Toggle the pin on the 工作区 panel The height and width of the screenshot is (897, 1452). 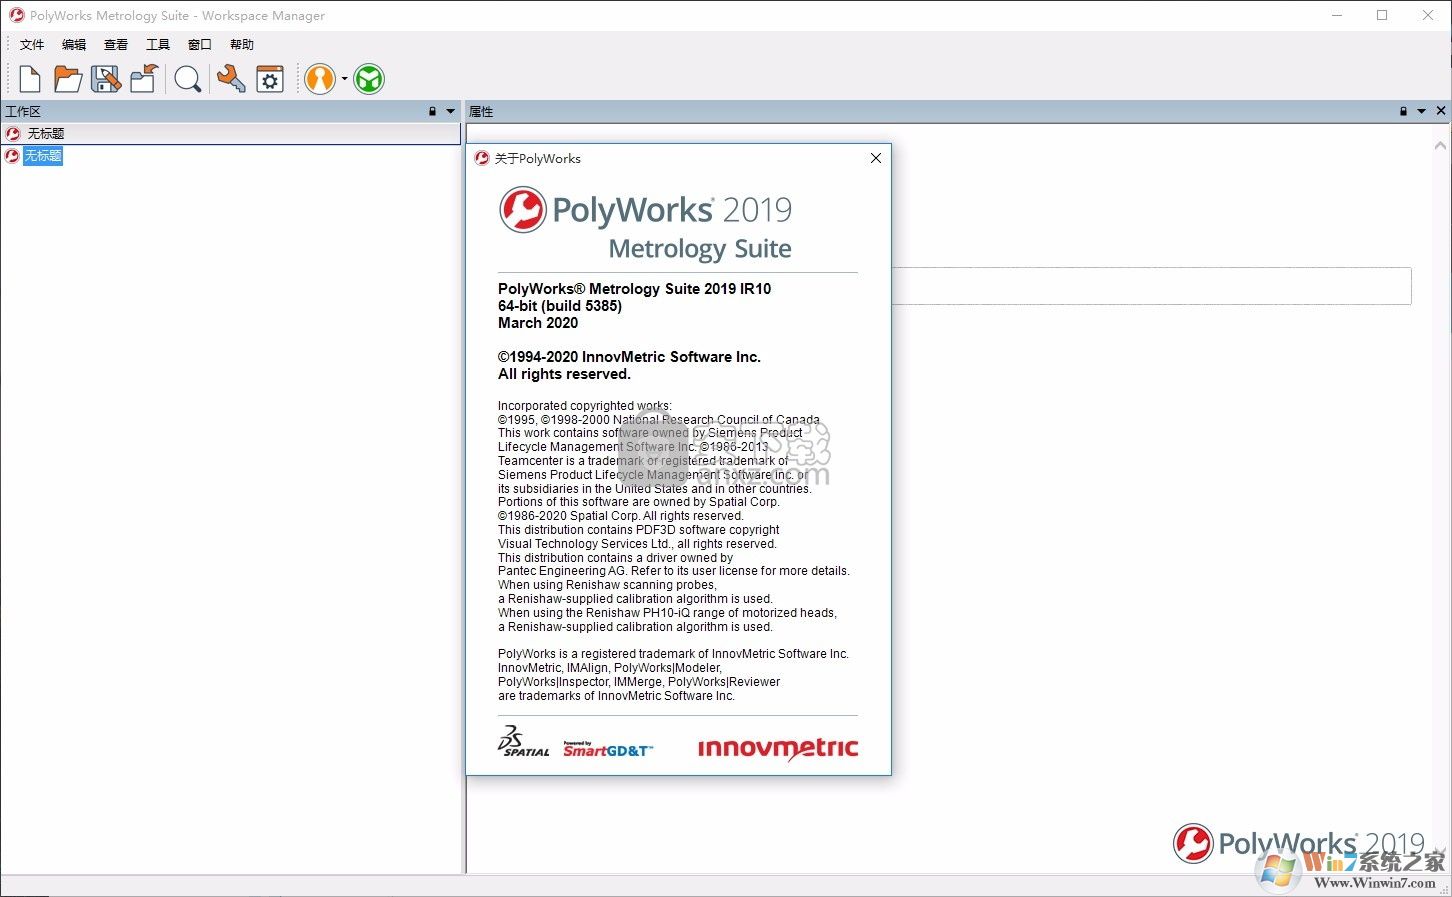point(430,111)
